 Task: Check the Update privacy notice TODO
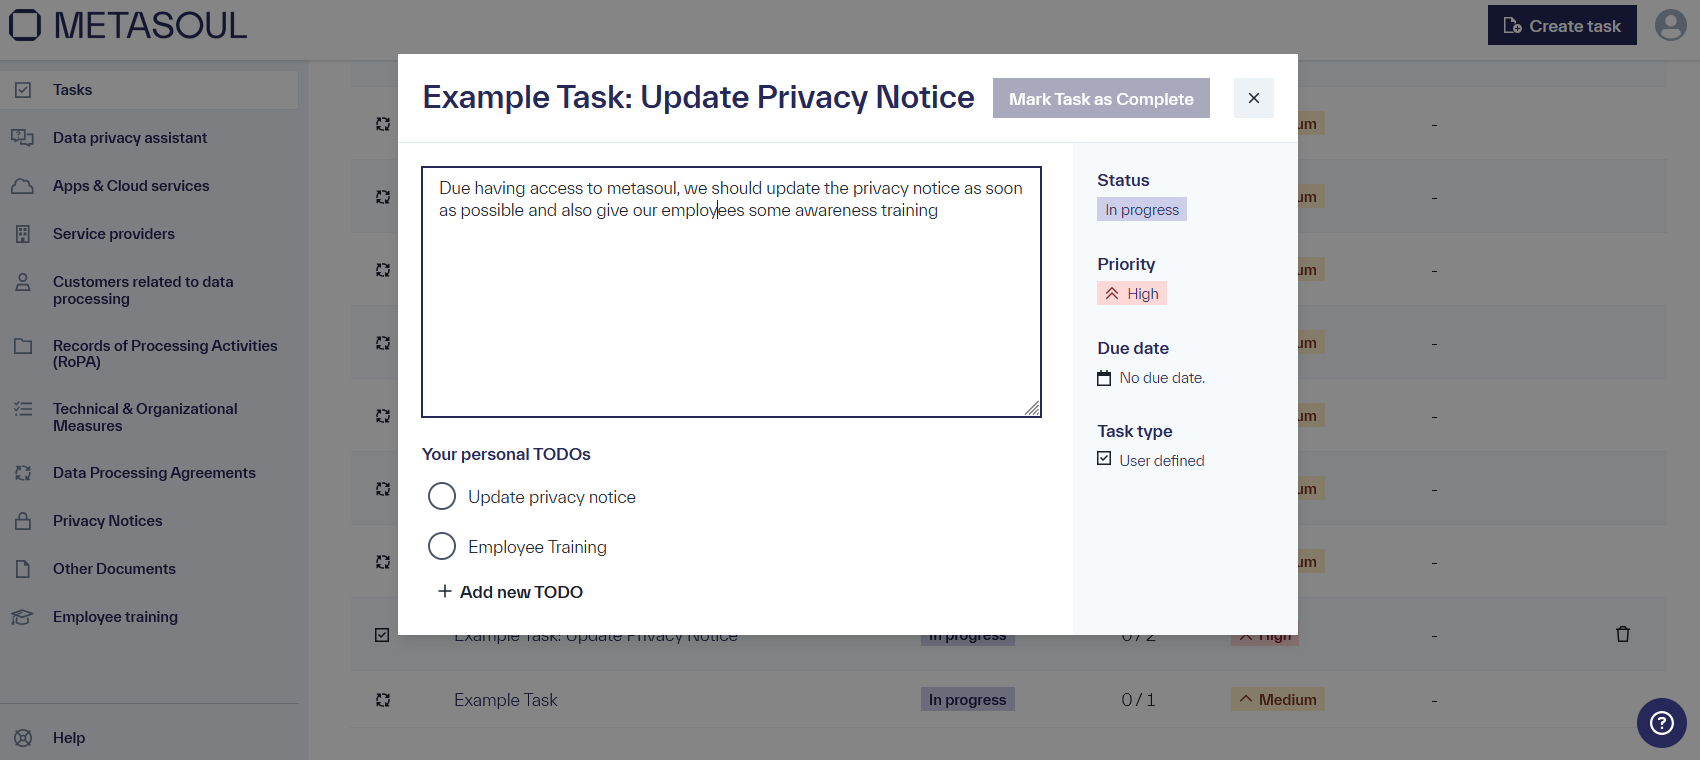[x=442, y=496]
